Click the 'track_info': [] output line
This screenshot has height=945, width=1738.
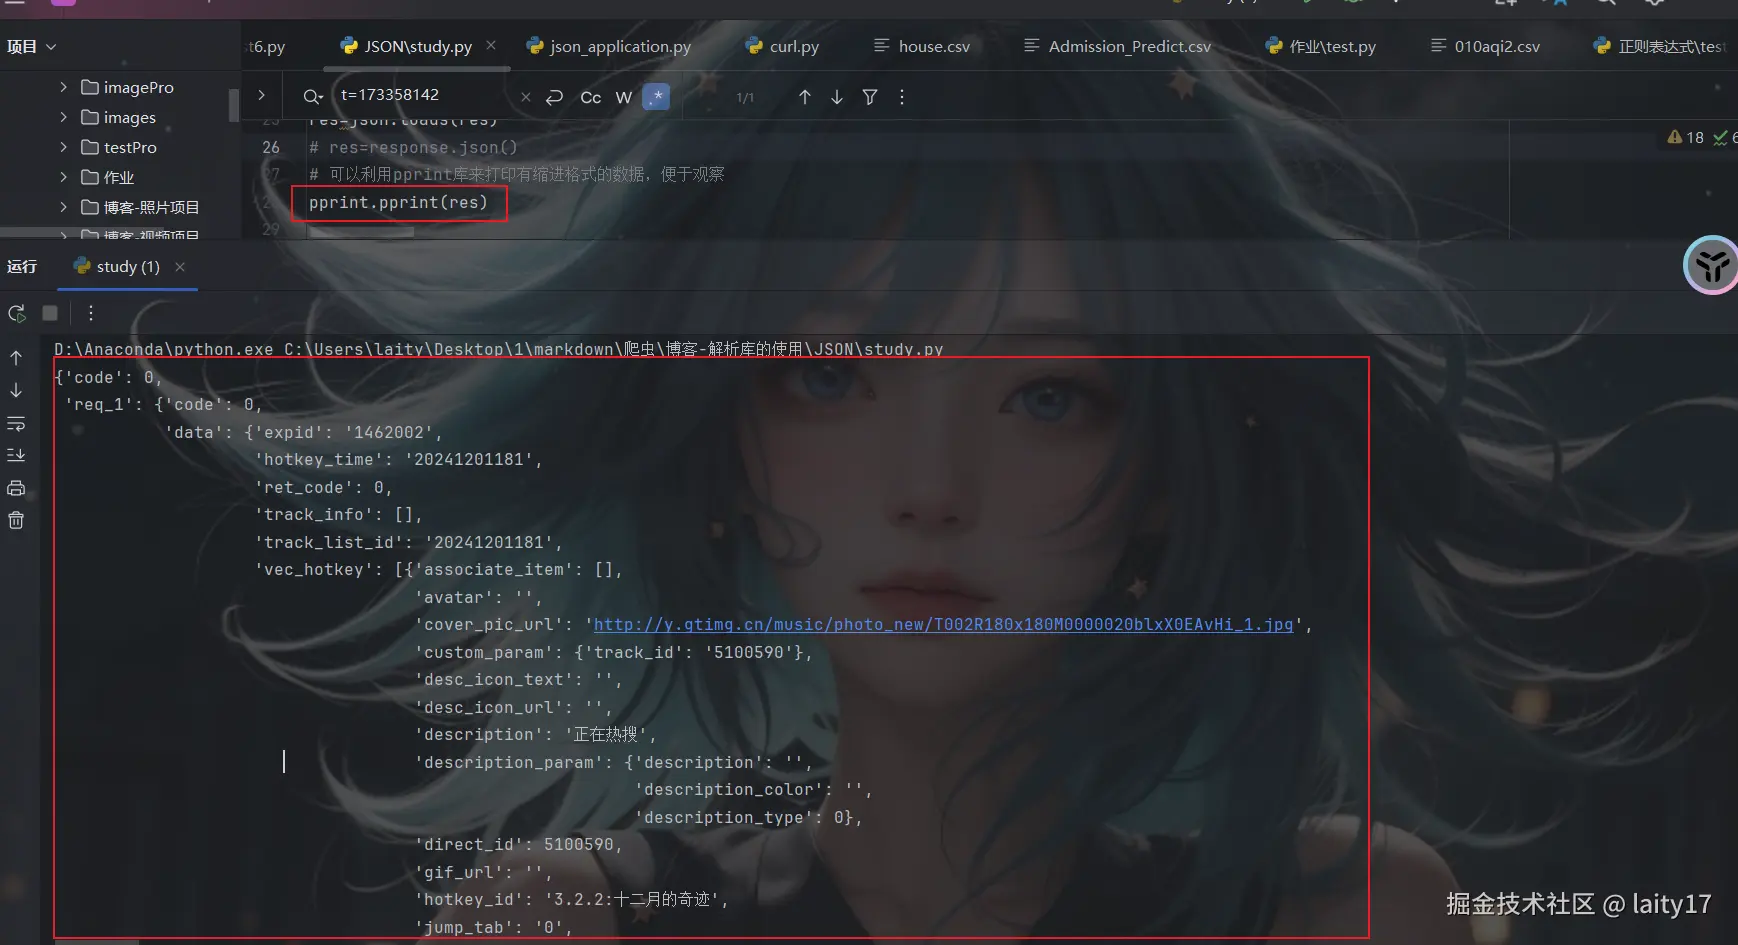click(339, 515)
